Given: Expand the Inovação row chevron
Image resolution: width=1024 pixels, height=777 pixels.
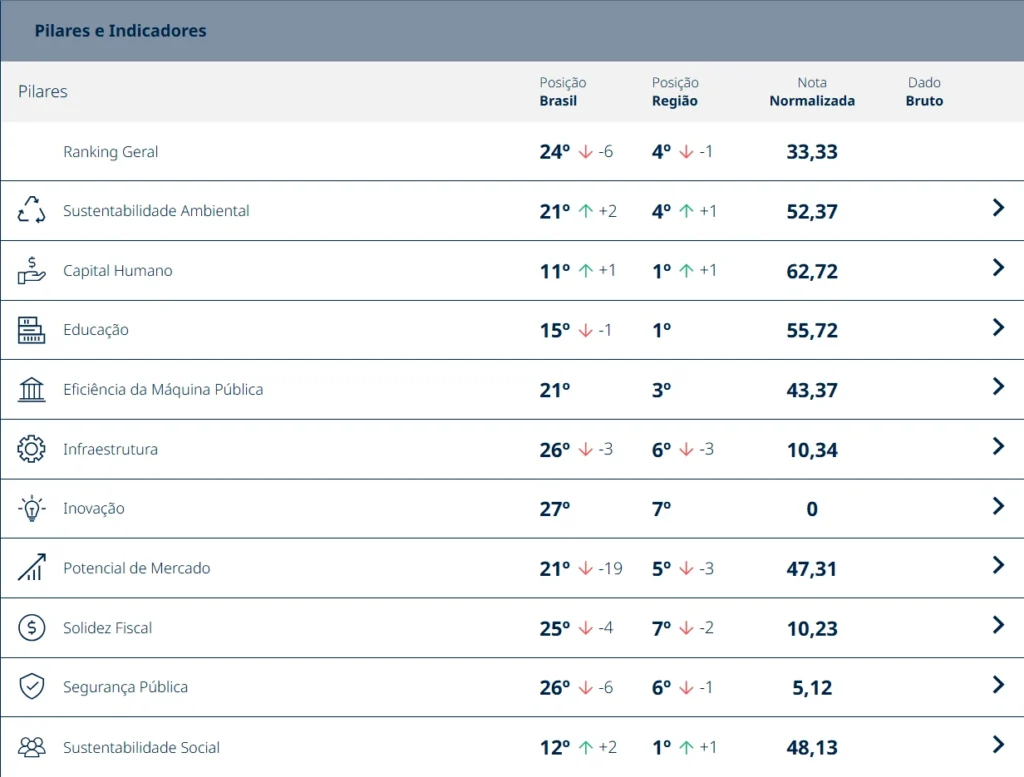Looking at the screenshot, I should 998,505.
